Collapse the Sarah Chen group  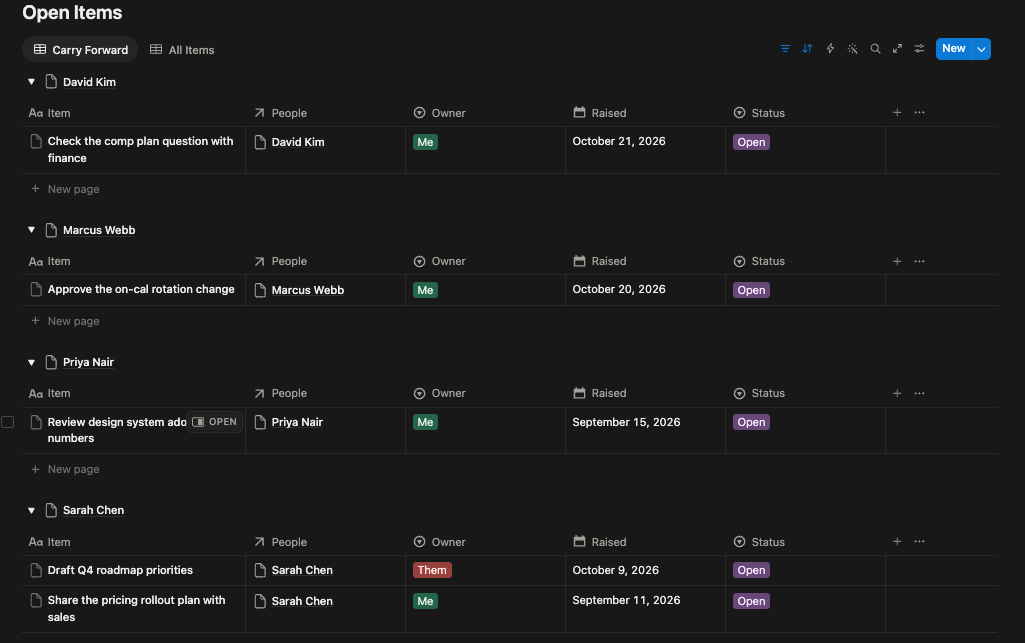(x=31, y=510)
